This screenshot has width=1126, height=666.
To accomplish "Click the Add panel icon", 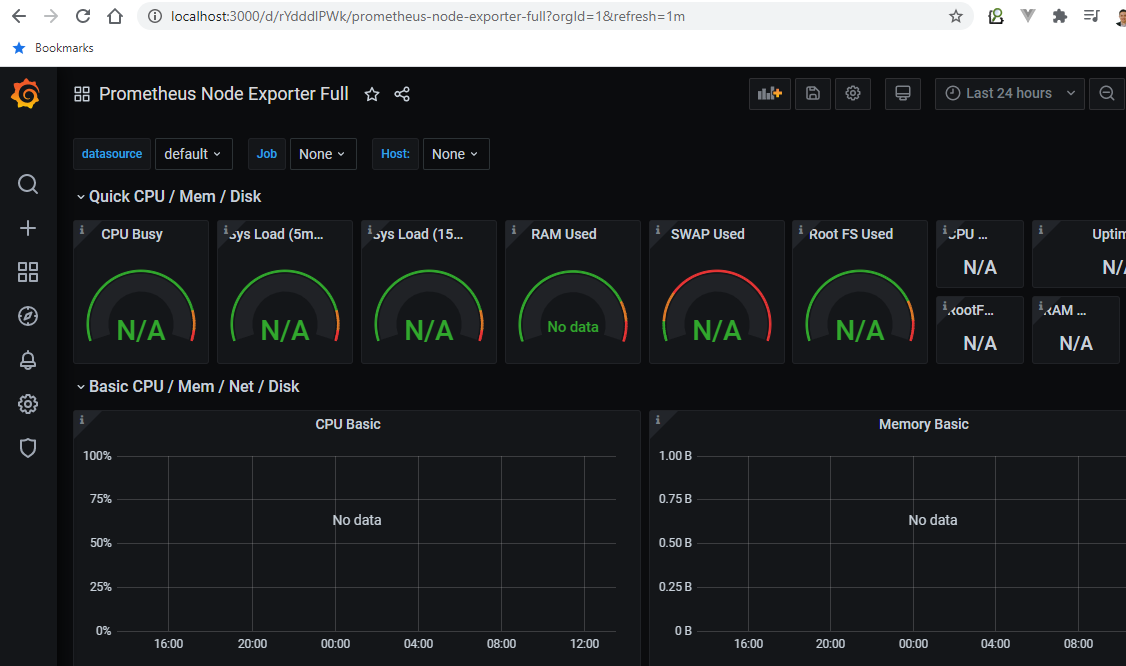I will coord(770,93).
